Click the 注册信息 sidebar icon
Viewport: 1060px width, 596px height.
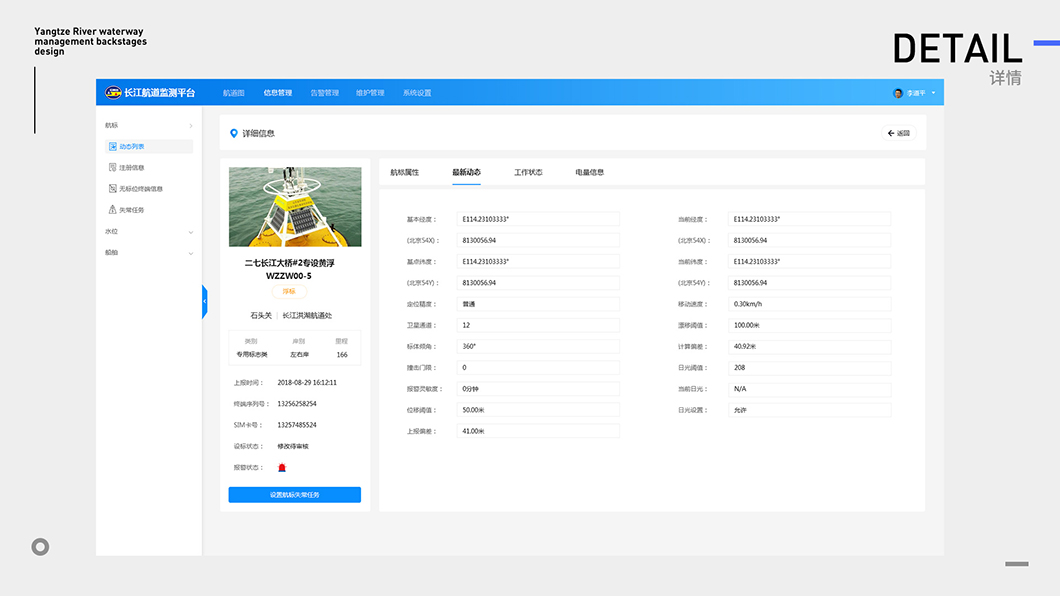coord(113,167)
